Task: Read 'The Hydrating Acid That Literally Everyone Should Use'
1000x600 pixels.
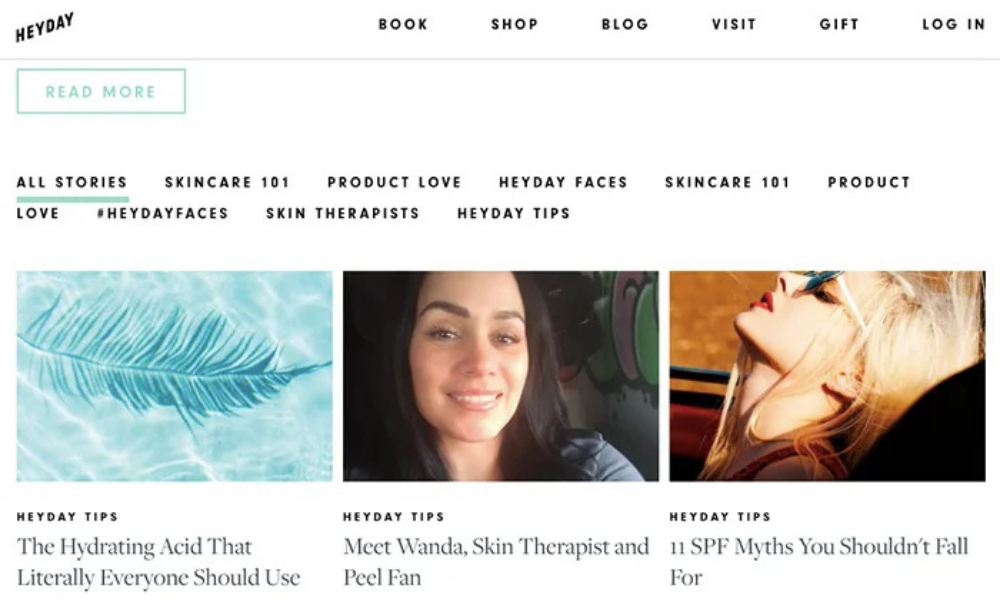Action: pos(159,562)
